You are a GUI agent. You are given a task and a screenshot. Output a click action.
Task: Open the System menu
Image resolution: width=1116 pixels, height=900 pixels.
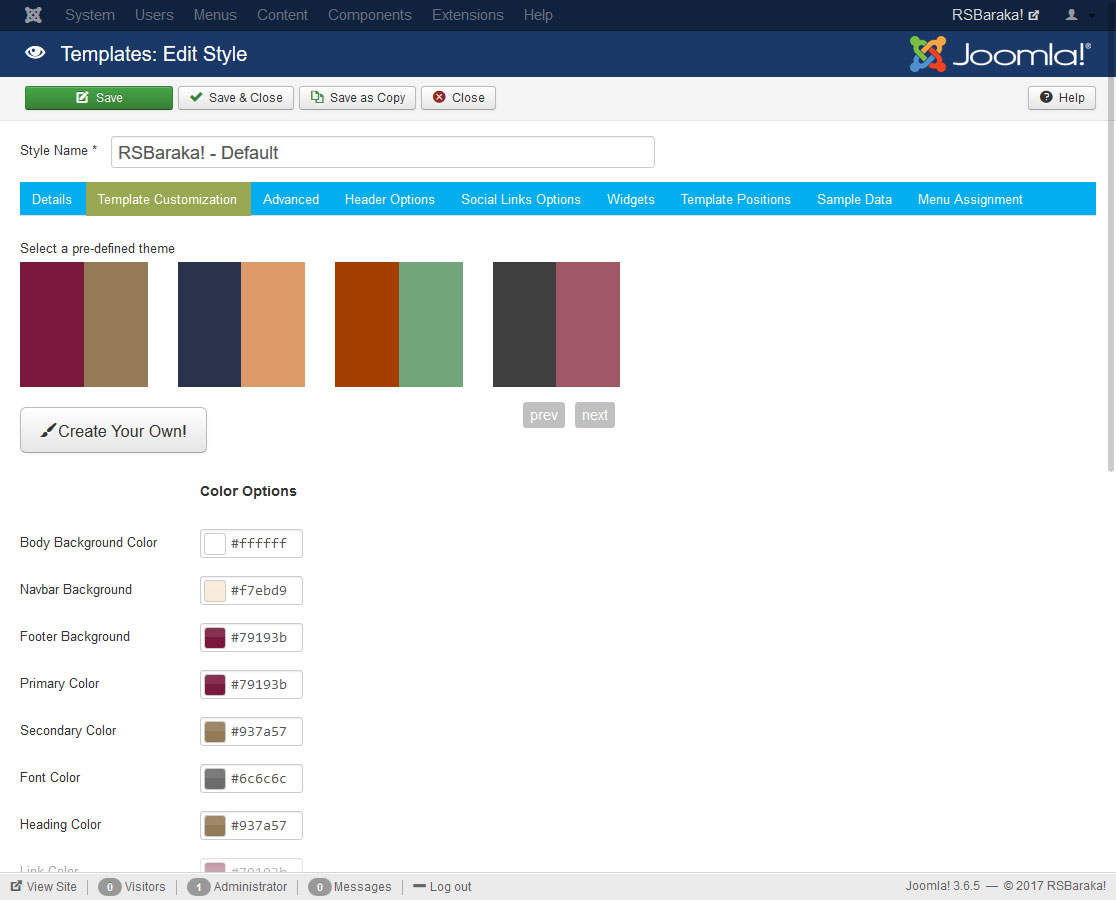90,15
